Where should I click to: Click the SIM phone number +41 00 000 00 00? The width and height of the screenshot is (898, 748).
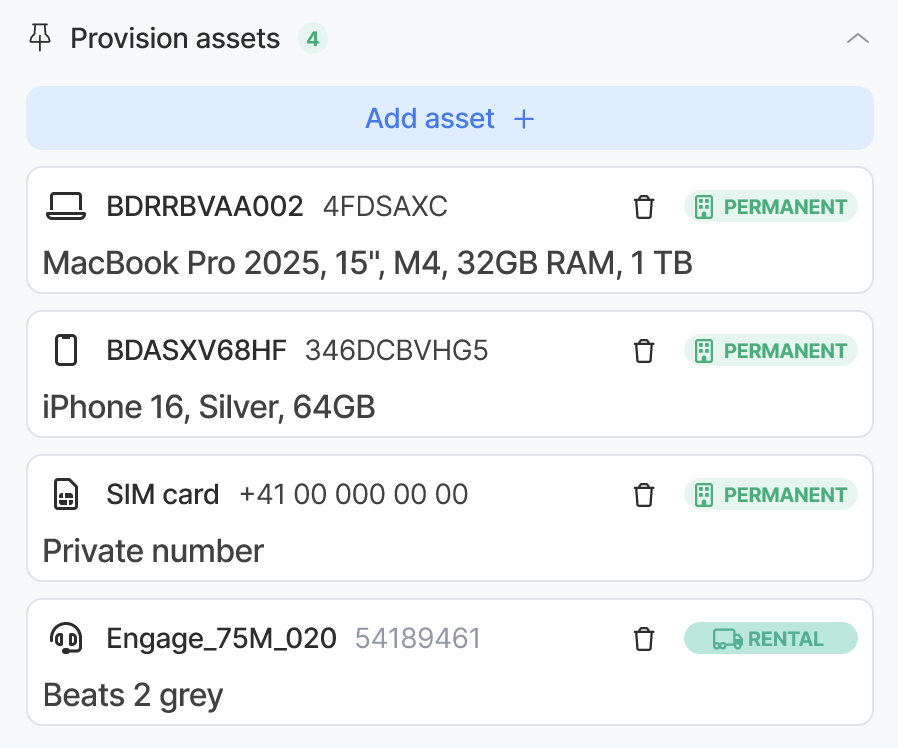click(353, 495)
